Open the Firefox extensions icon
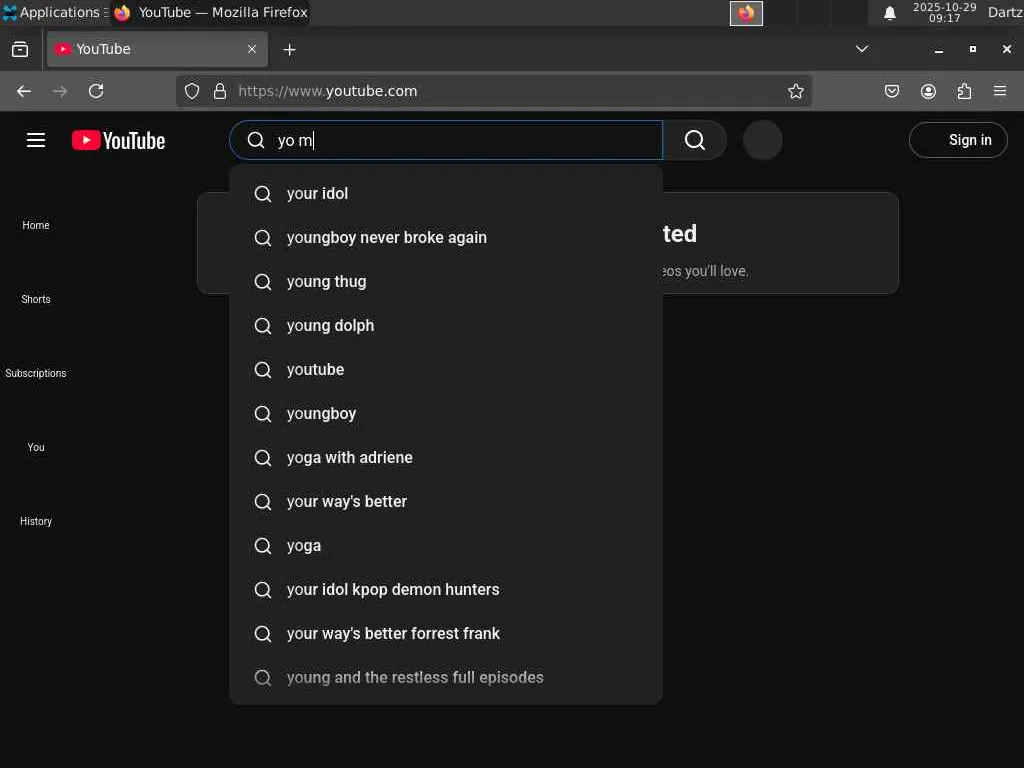 (x=964, y=91)
